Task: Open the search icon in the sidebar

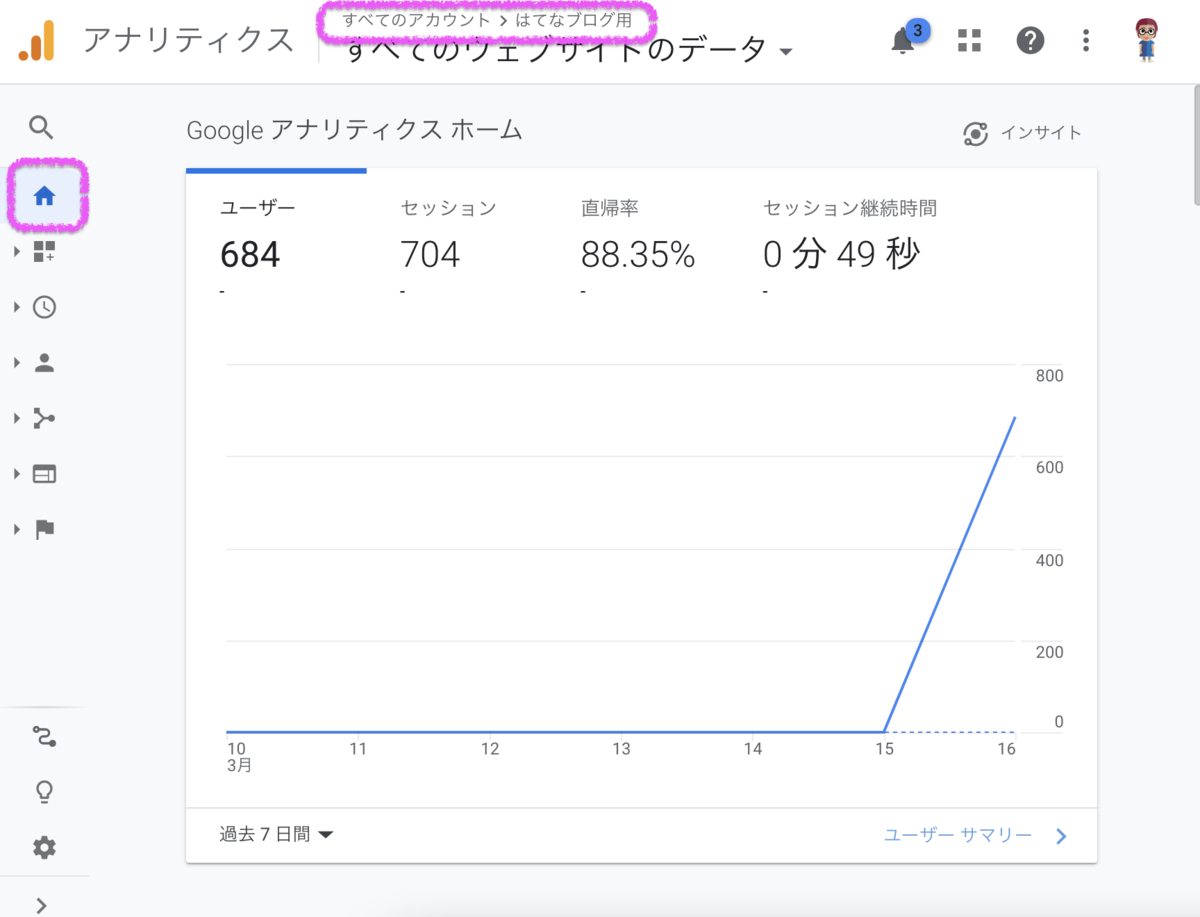Action: coord(41,127)
